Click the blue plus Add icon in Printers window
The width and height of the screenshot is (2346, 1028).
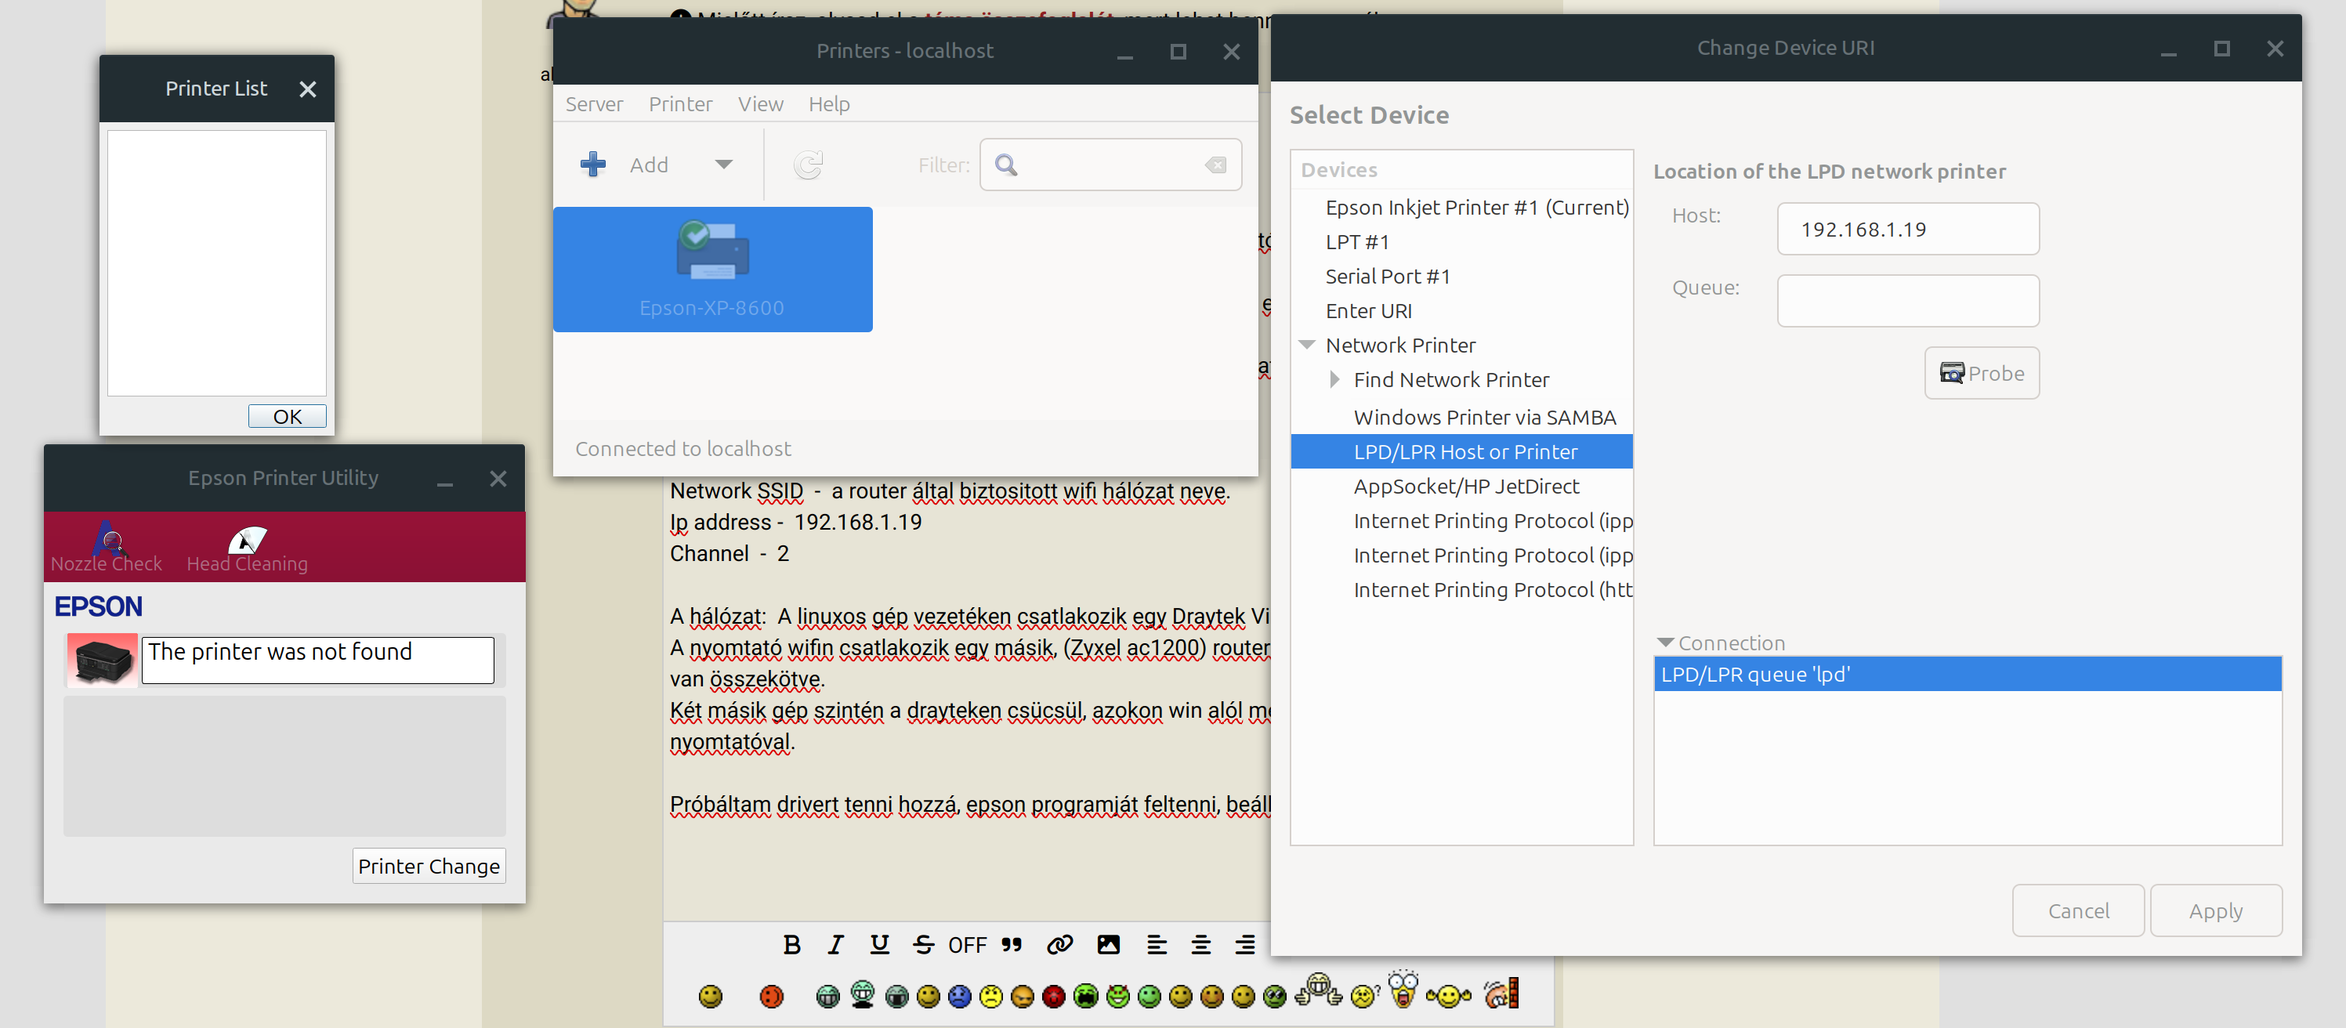[x=593, y=165]
